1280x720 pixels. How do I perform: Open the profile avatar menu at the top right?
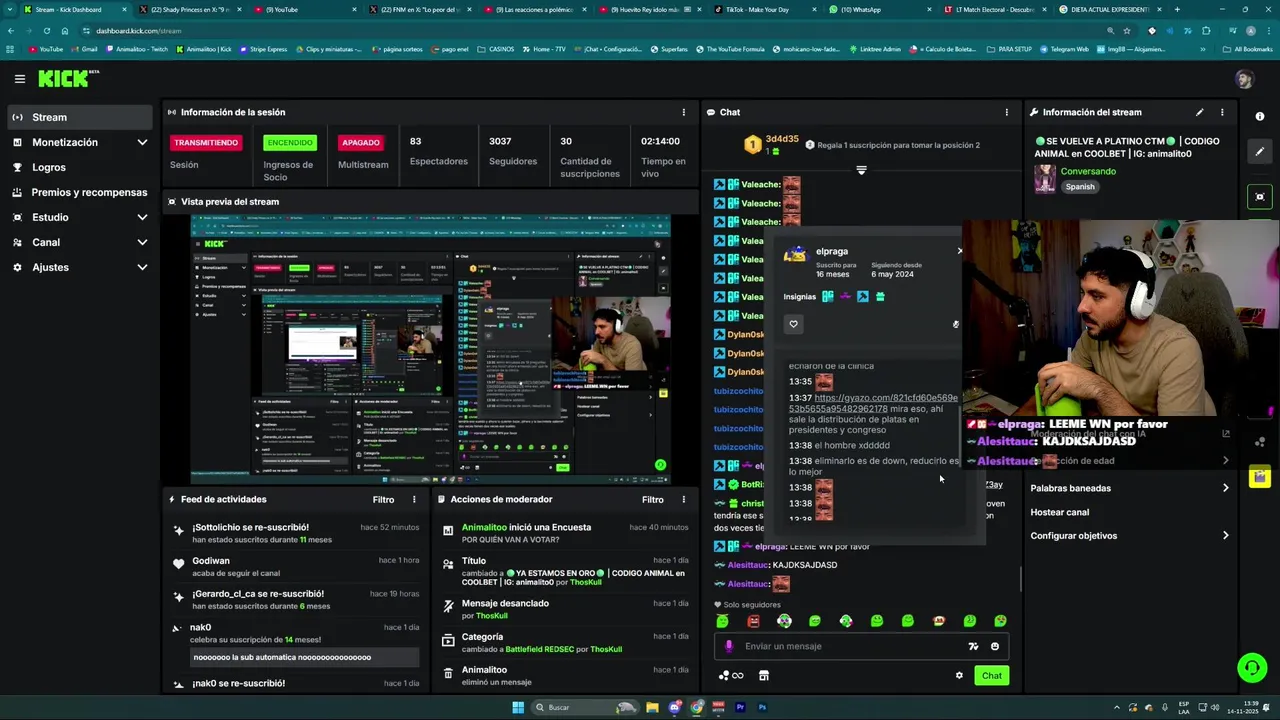click(x=1244, y=79)
